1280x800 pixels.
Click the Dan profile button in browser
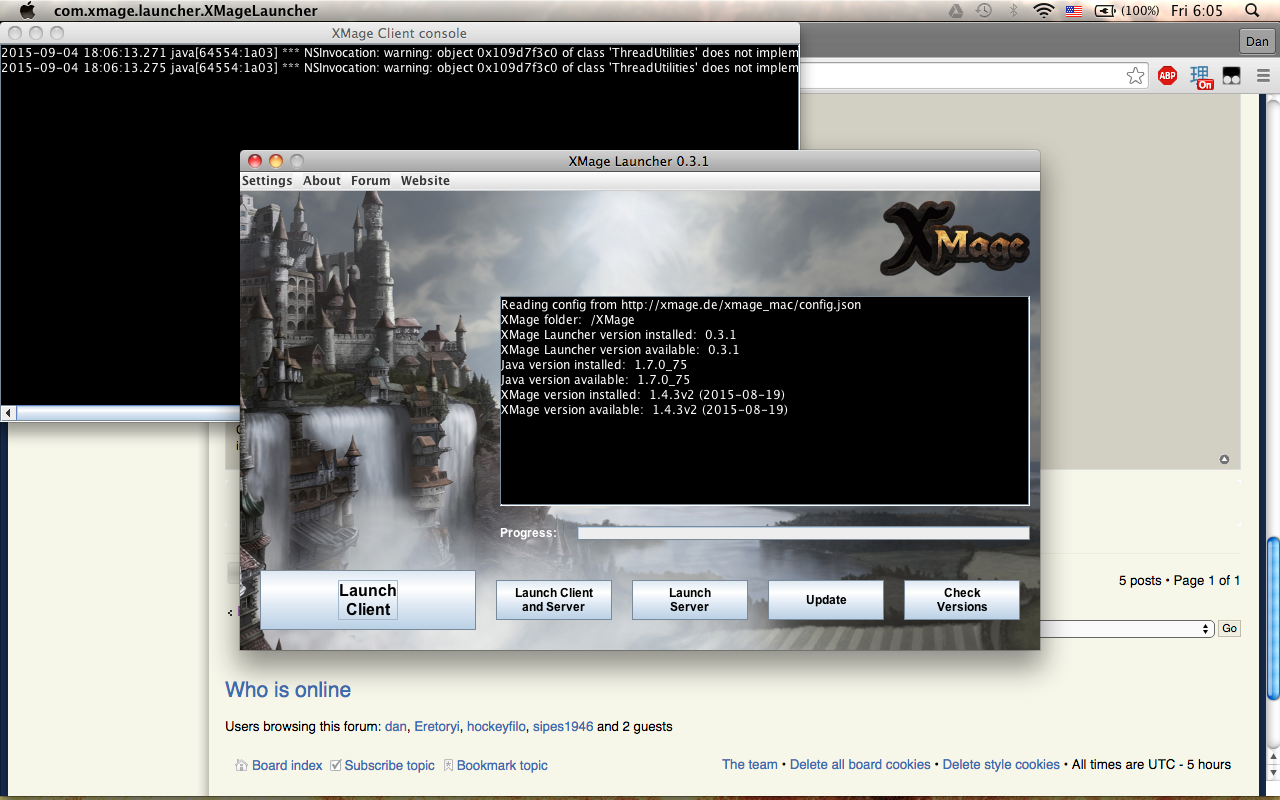pos(1257,41)
